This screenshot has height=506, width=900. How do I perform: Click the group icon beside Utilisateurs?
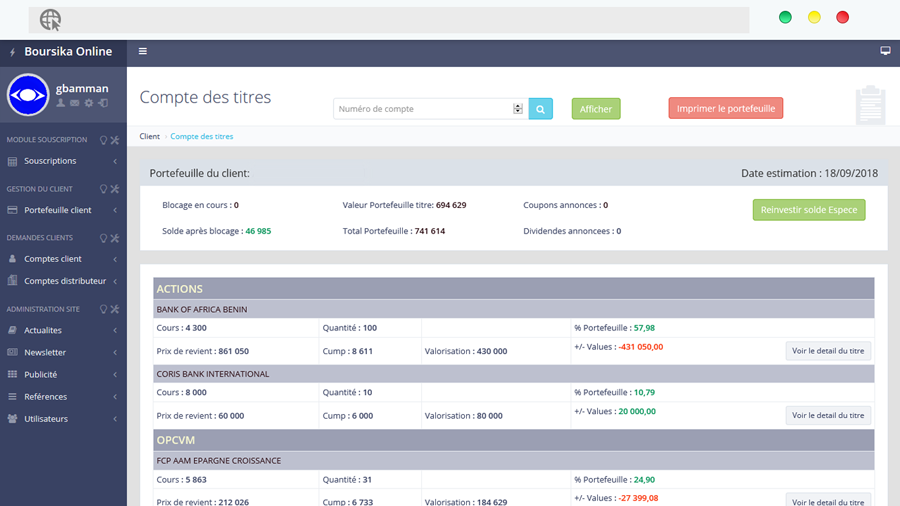pos(12,419)
